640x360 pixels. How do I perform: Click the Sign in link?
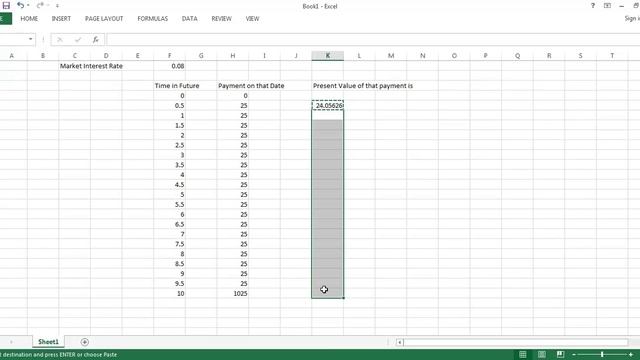(x=632, y=19)
